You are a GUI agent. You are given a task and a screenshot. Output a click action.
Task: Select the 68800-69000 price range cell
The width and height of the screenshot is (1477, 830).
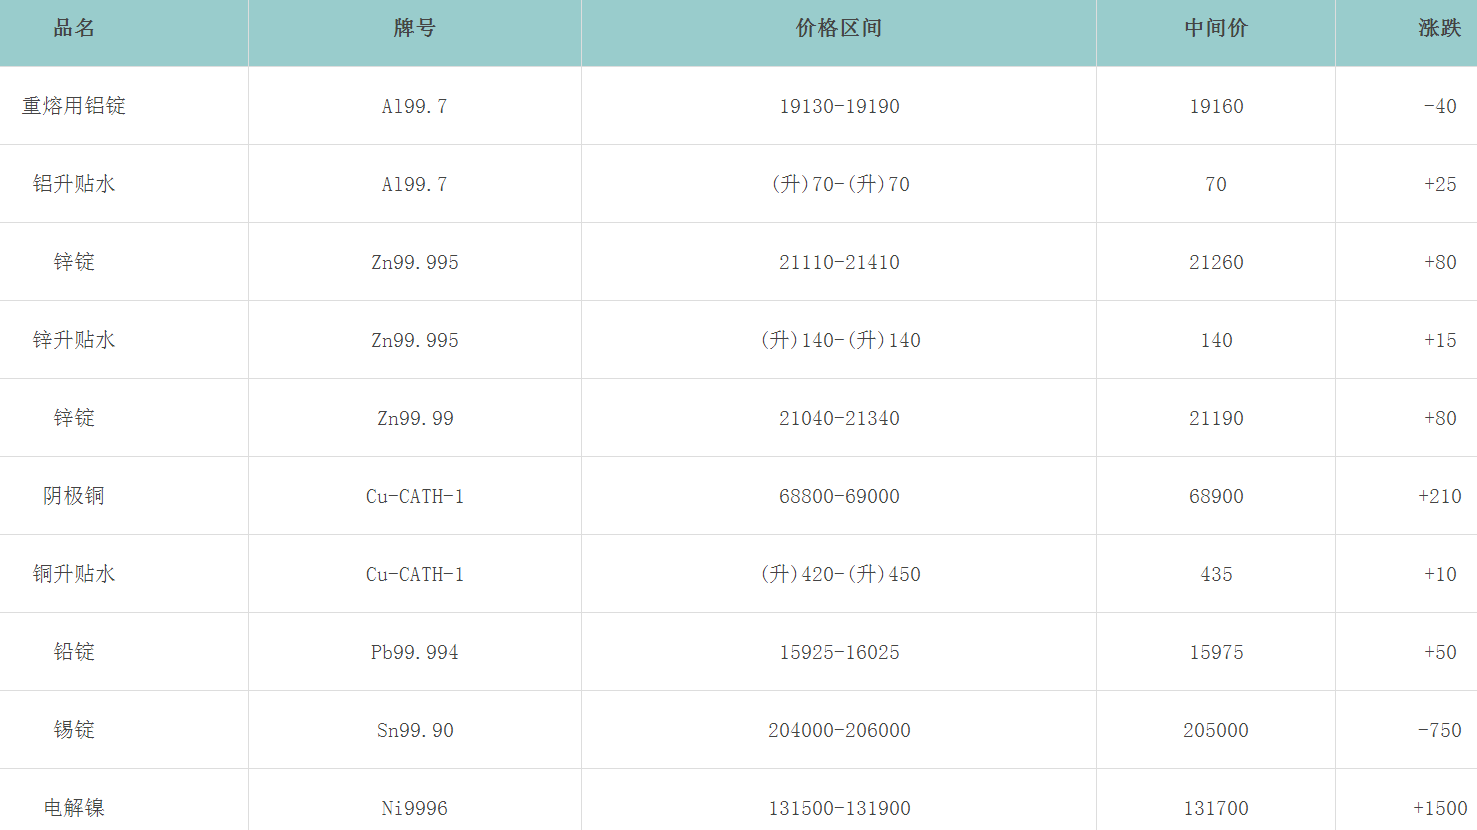pyautogui.click(x=839, y=496)
